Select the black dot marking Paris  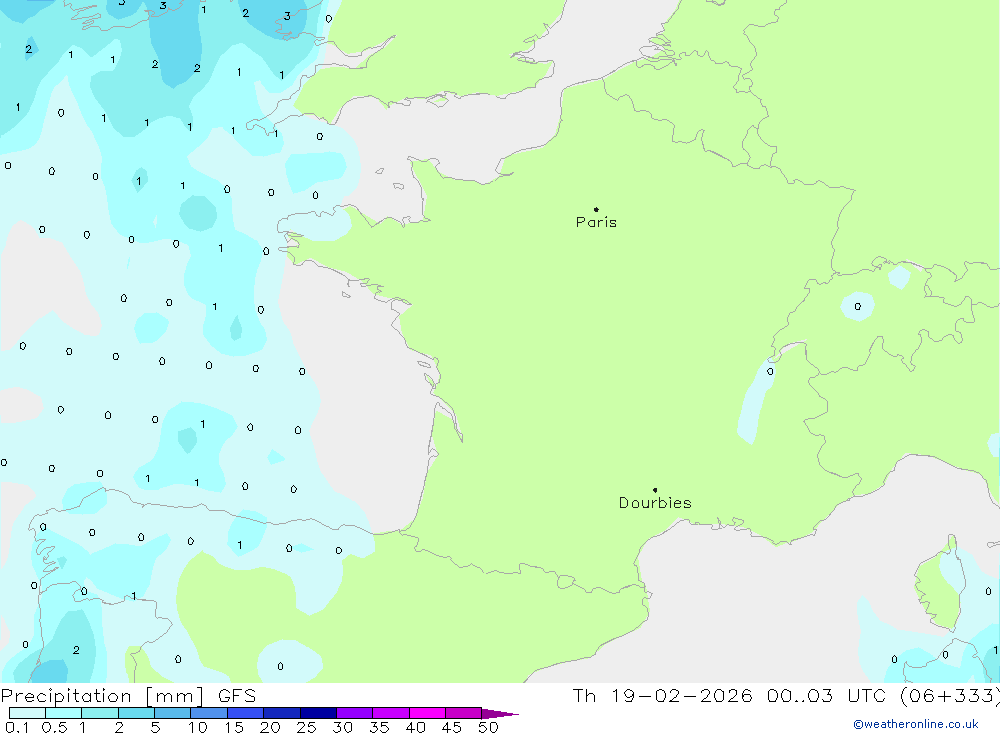click(x=596, y=209)
